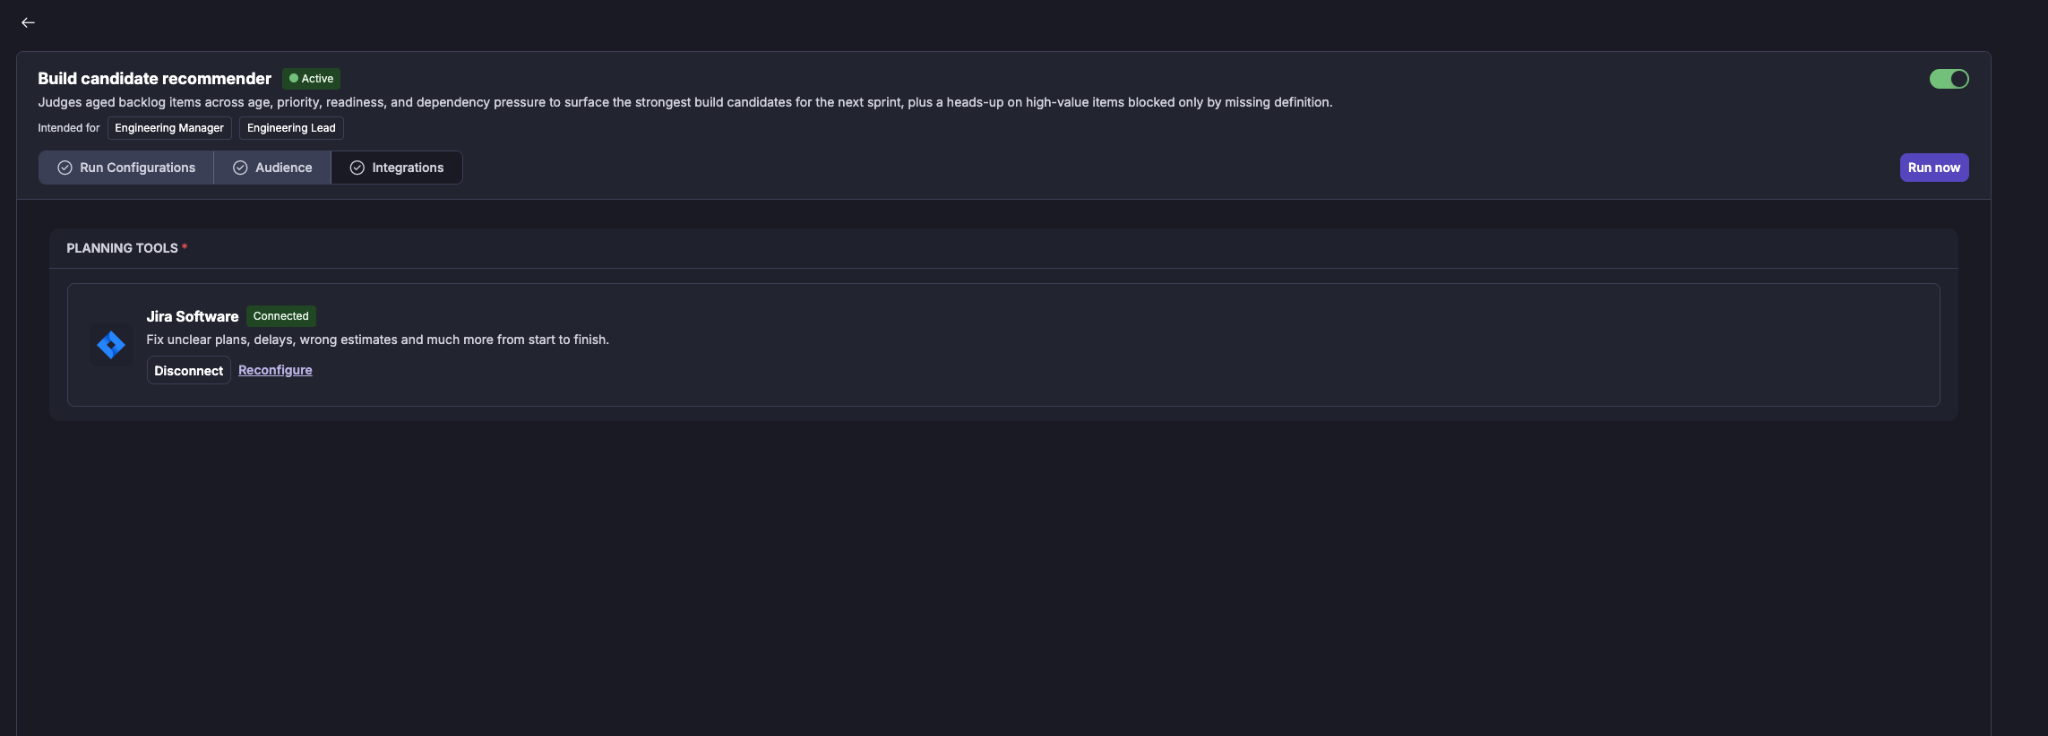Switch to the Audience tab
The height and width of the screenshot is (736, 2048).
click(272, 168)
